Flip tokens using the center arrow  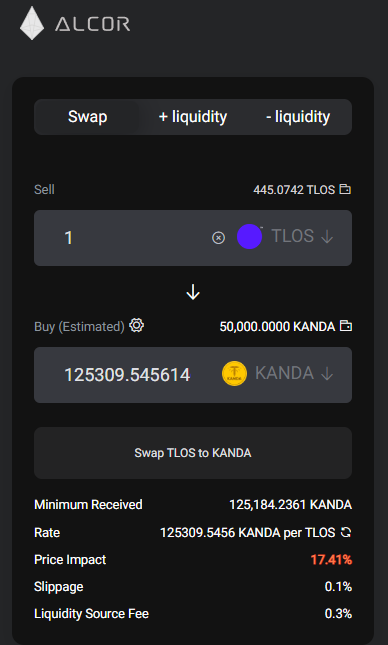[193, 292]
